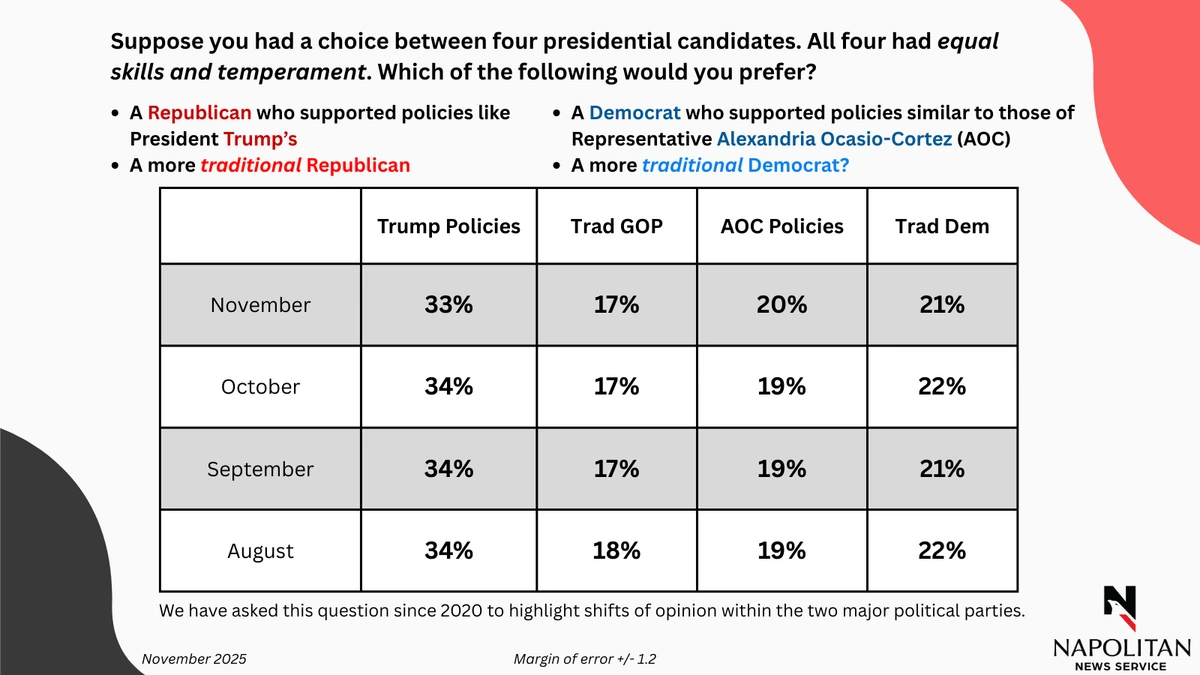This screenshot has height=675, width=1200.
Task: Click the Trad Dem column header
Action: 942,226
